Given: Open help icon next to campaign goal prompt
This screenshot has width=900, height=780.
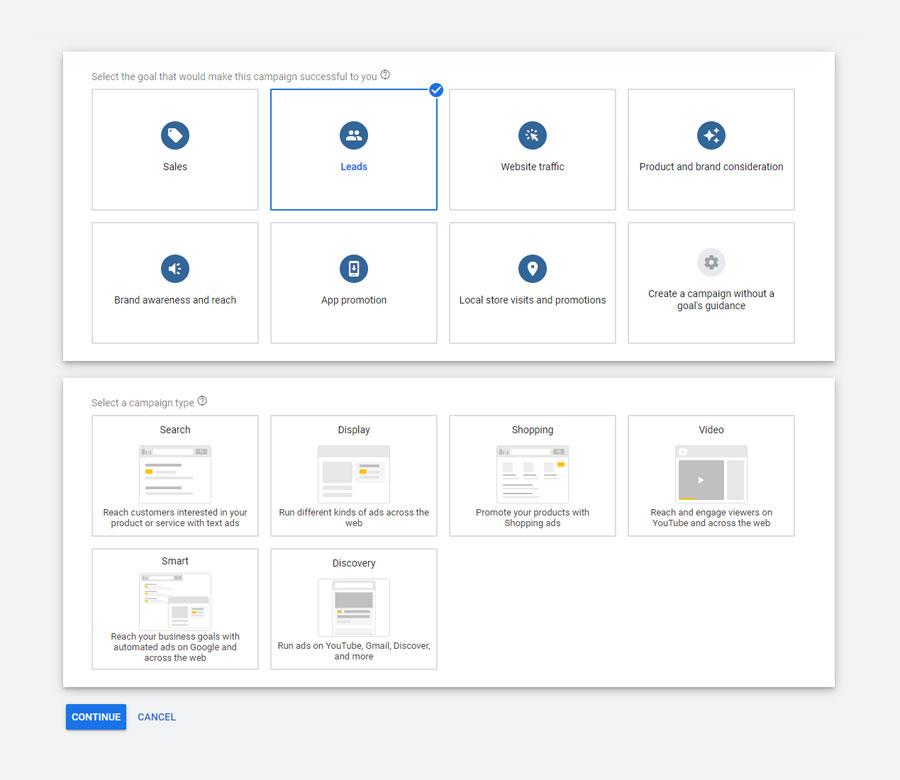Looking at the screenshot, I should 385,75.
